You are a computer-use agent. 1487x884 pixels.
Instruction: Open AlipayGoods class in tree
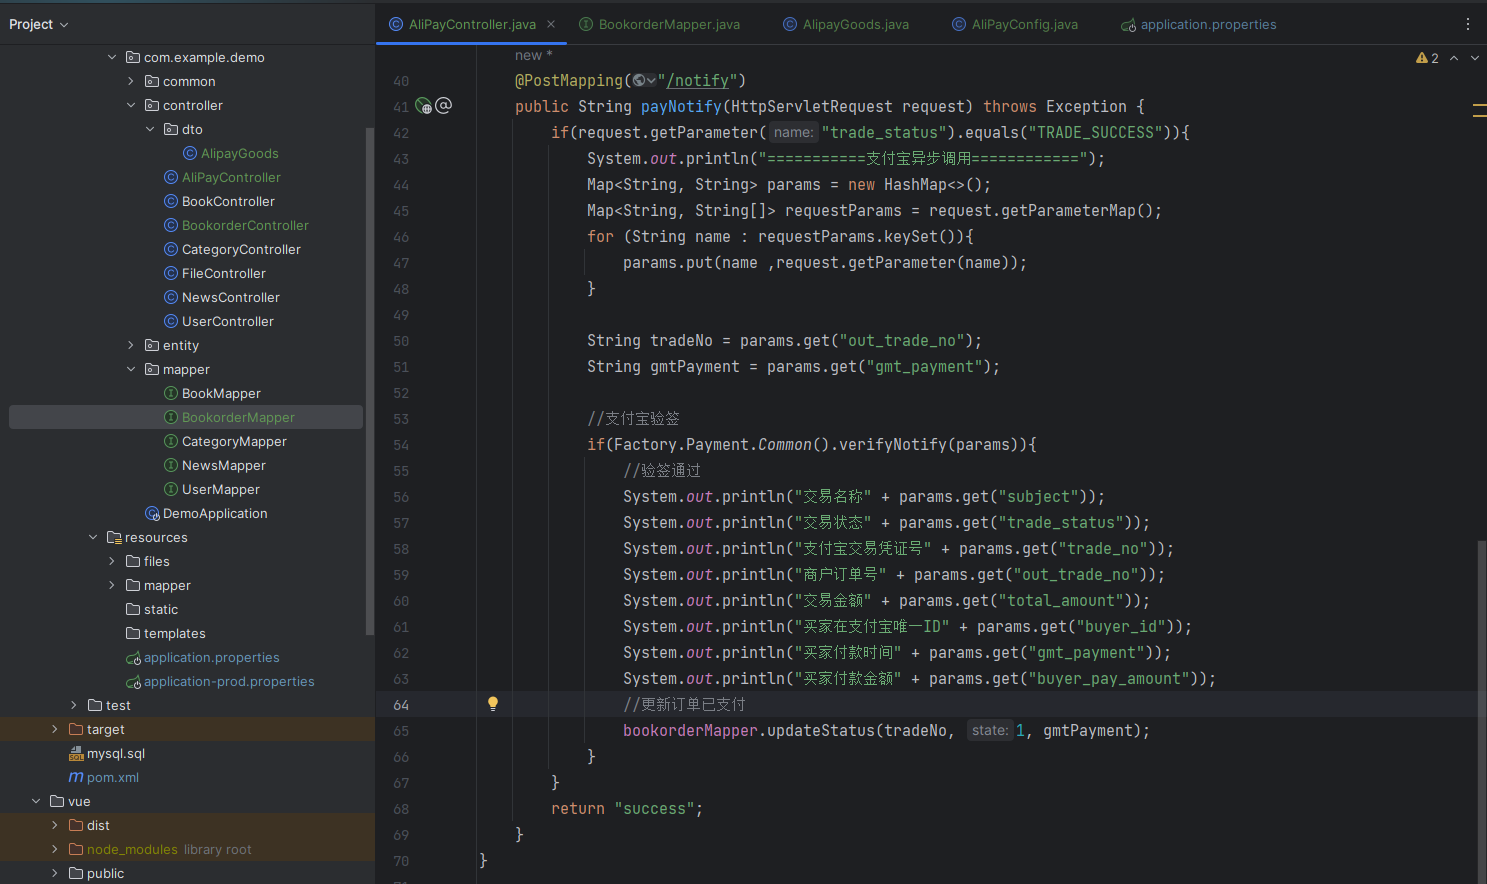(231, 153)
